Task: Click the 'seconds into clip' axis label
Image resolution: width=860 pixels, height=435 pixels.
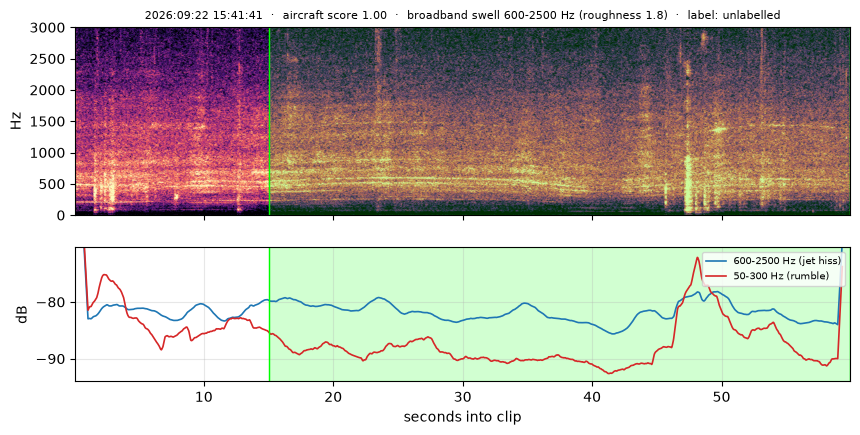Action: (462, 417)
